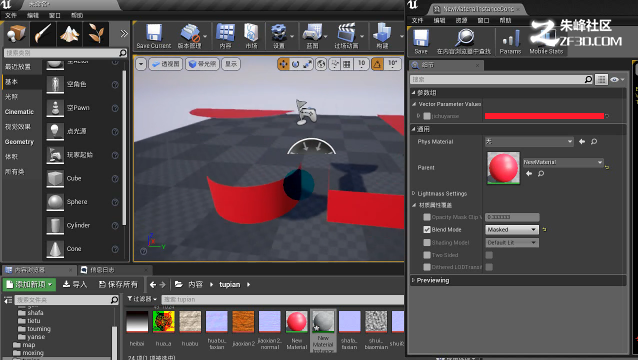Image resolution: width=638 pixels, height=360 pixels.
Task: Toggle the vector parameter override checkbox
Action: [427, 116]
